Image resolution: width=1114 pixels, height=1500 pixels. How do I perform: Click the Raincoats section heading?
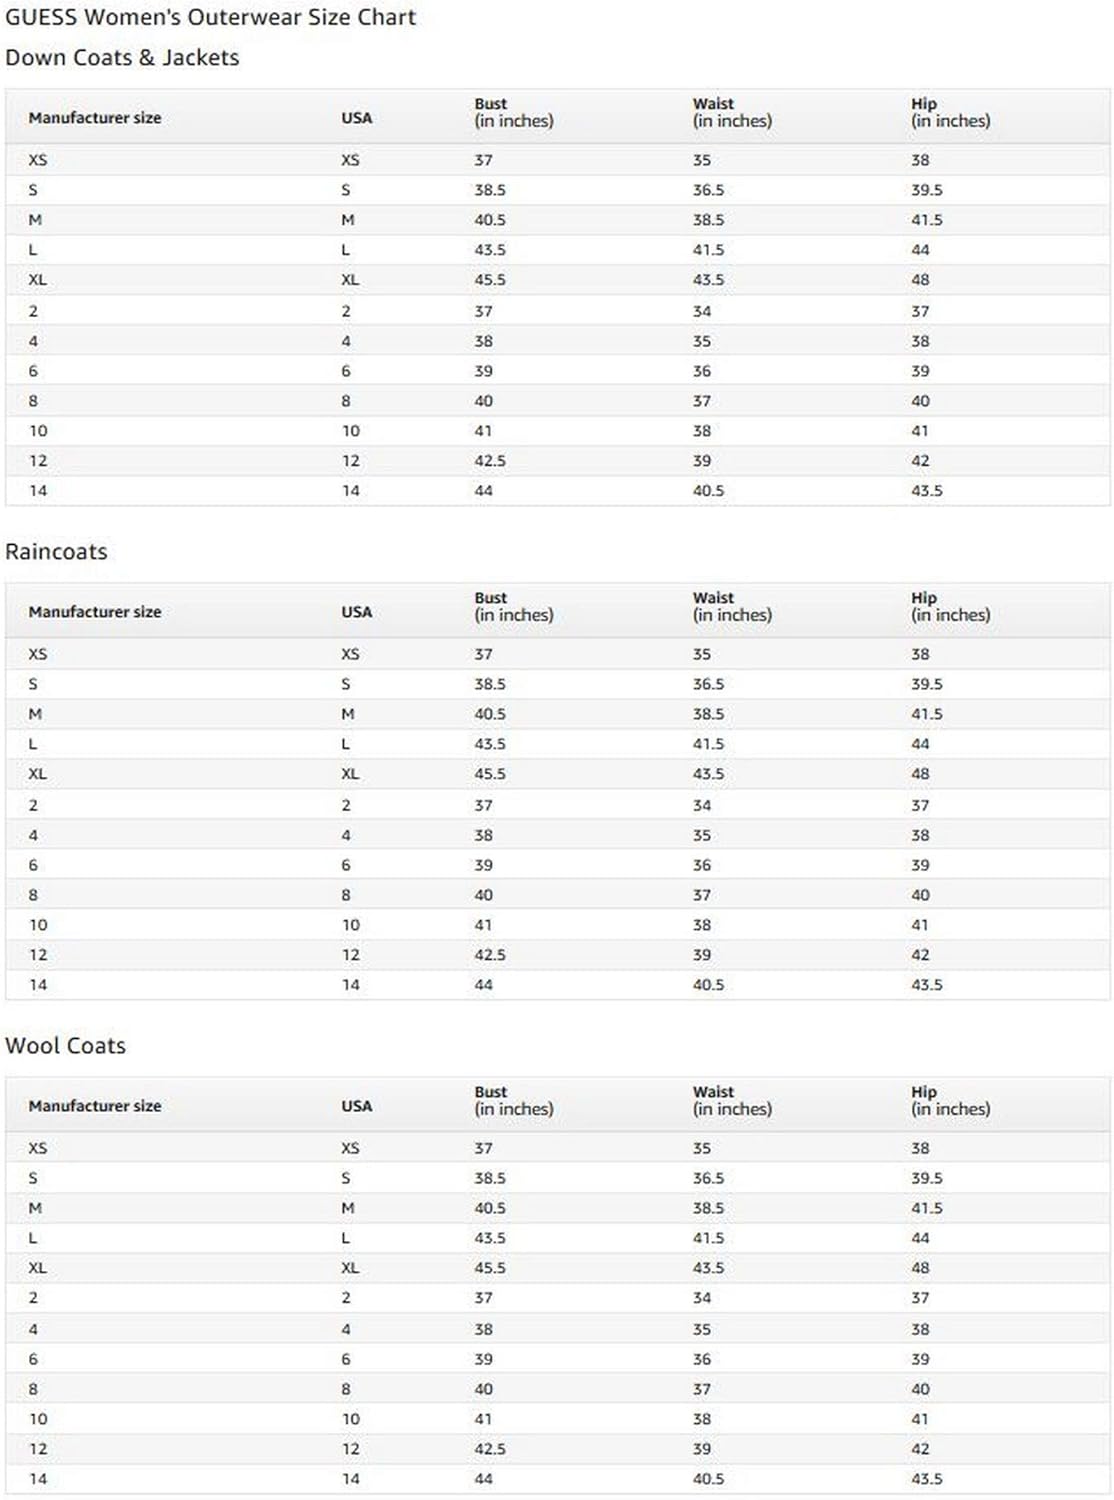[x=56, y=552]
